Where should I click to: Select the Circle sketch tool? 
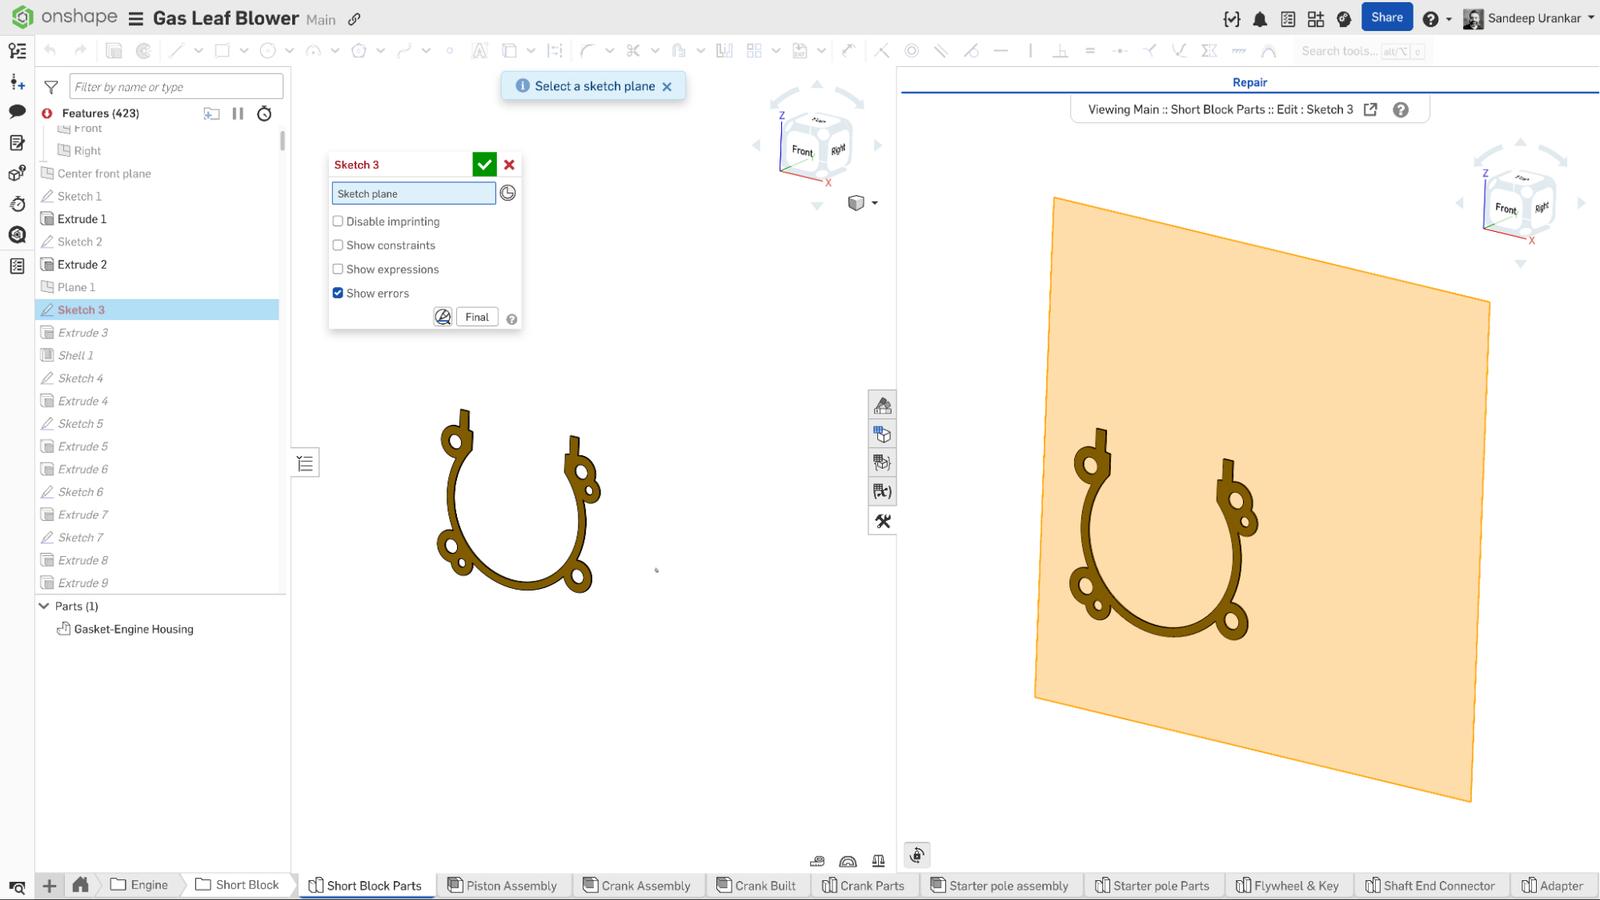click(x=266, y=50)
